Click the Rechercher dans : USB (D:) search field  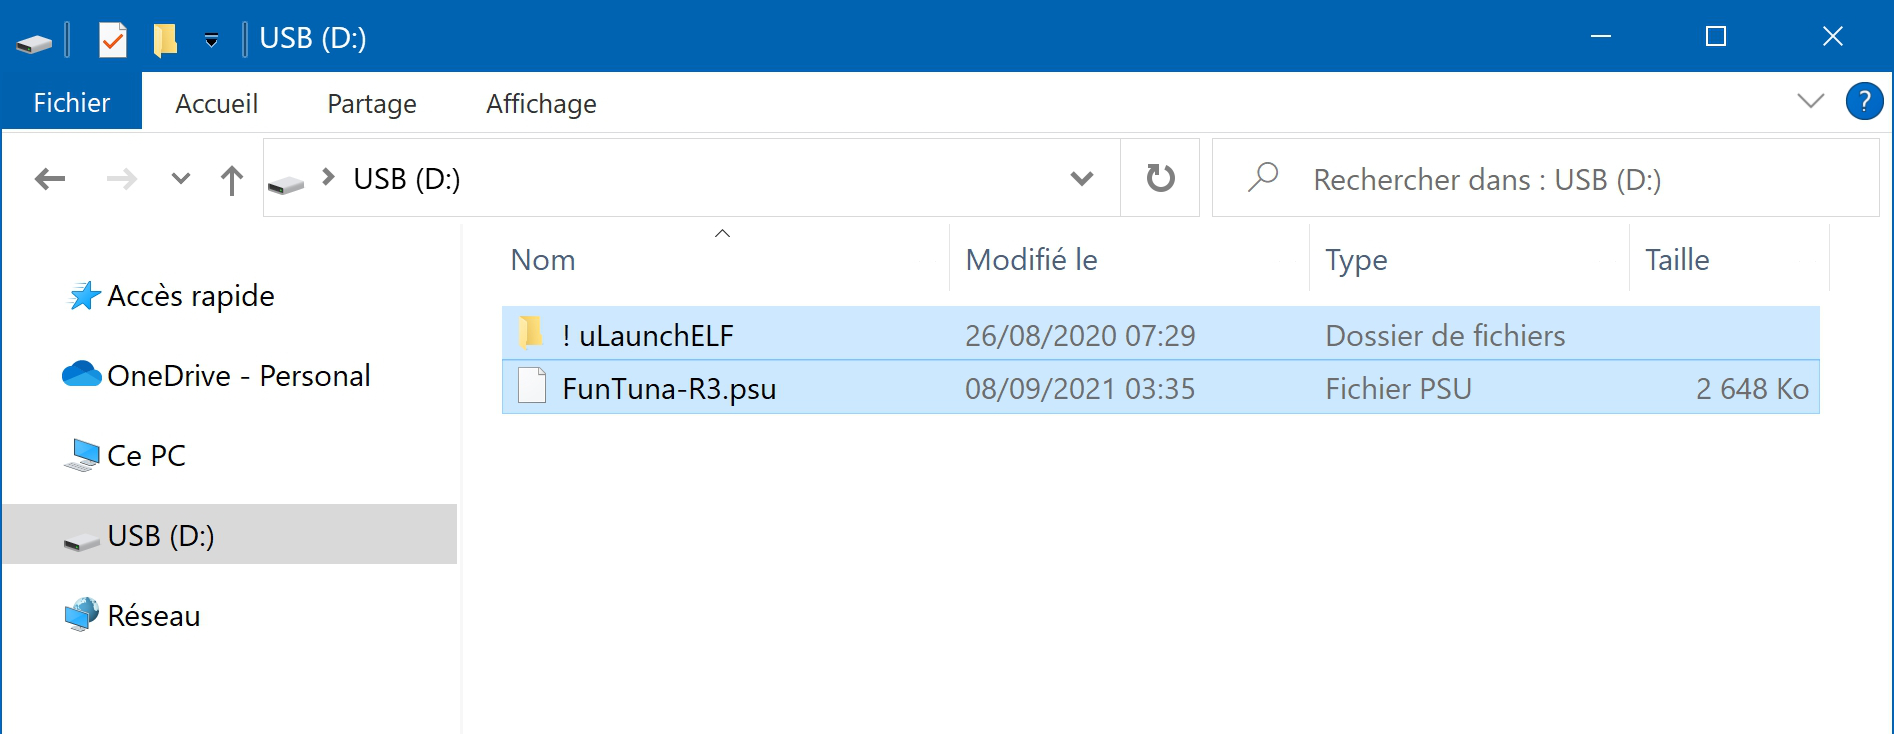coord(1545,178)
